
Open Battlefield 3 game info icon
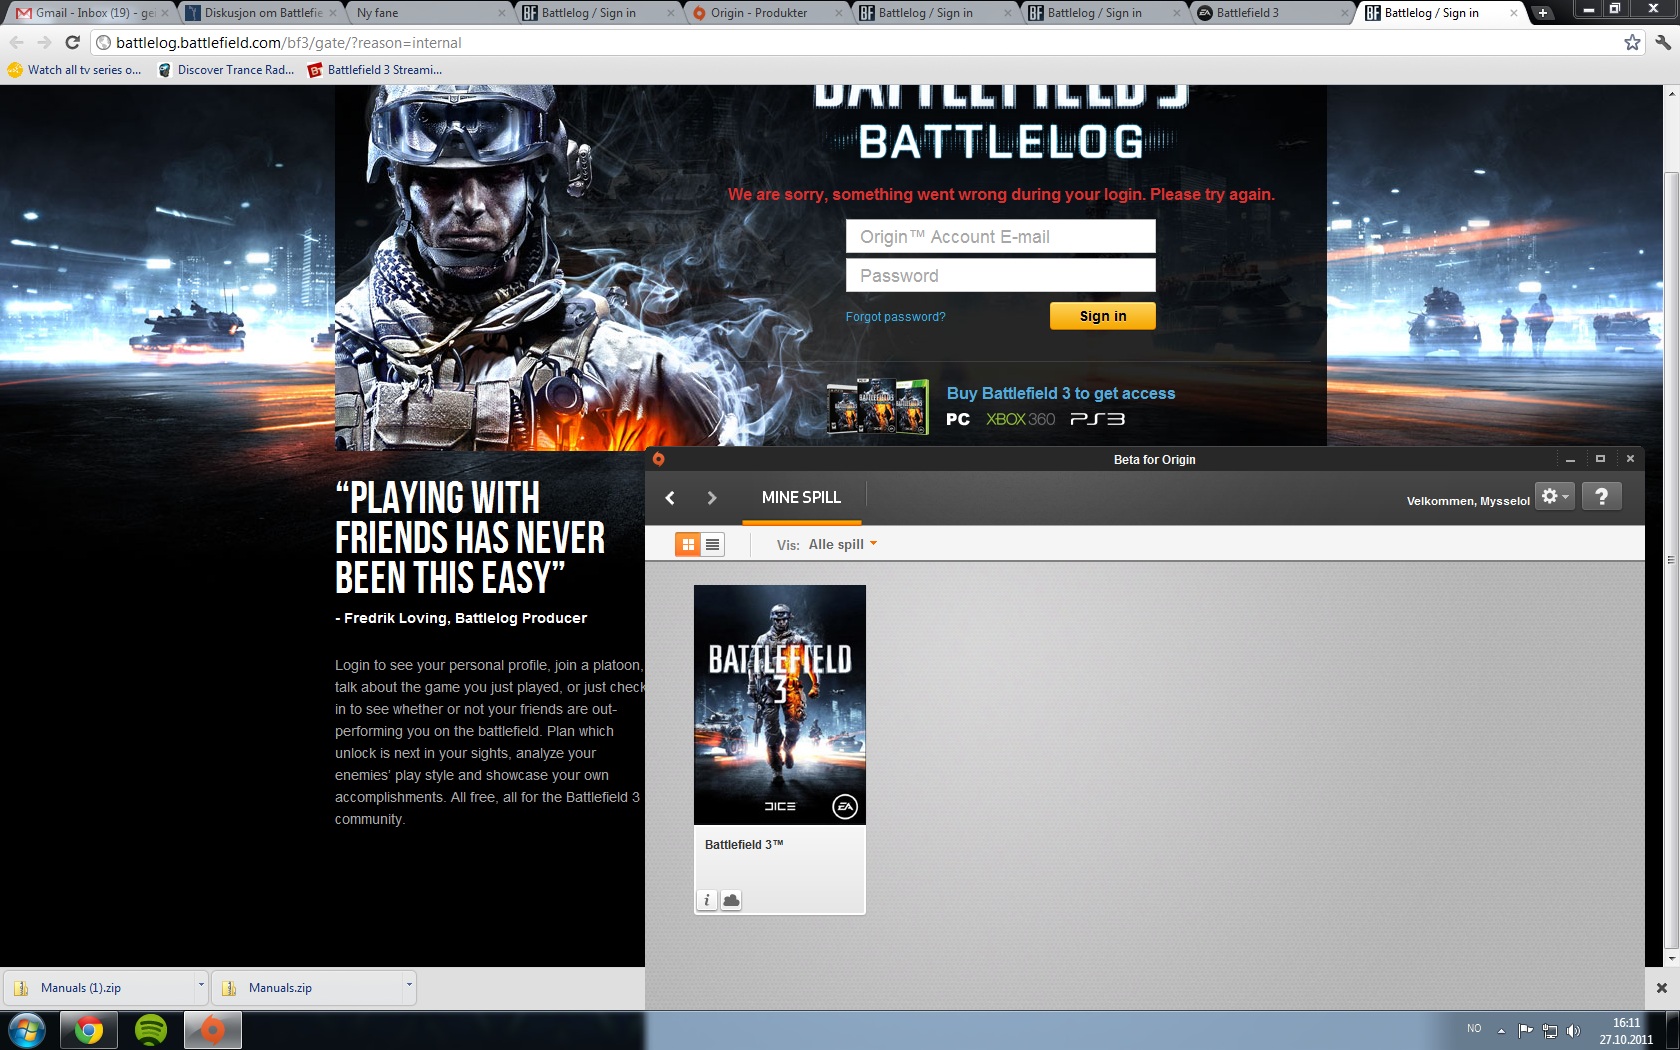coord(706,900)
